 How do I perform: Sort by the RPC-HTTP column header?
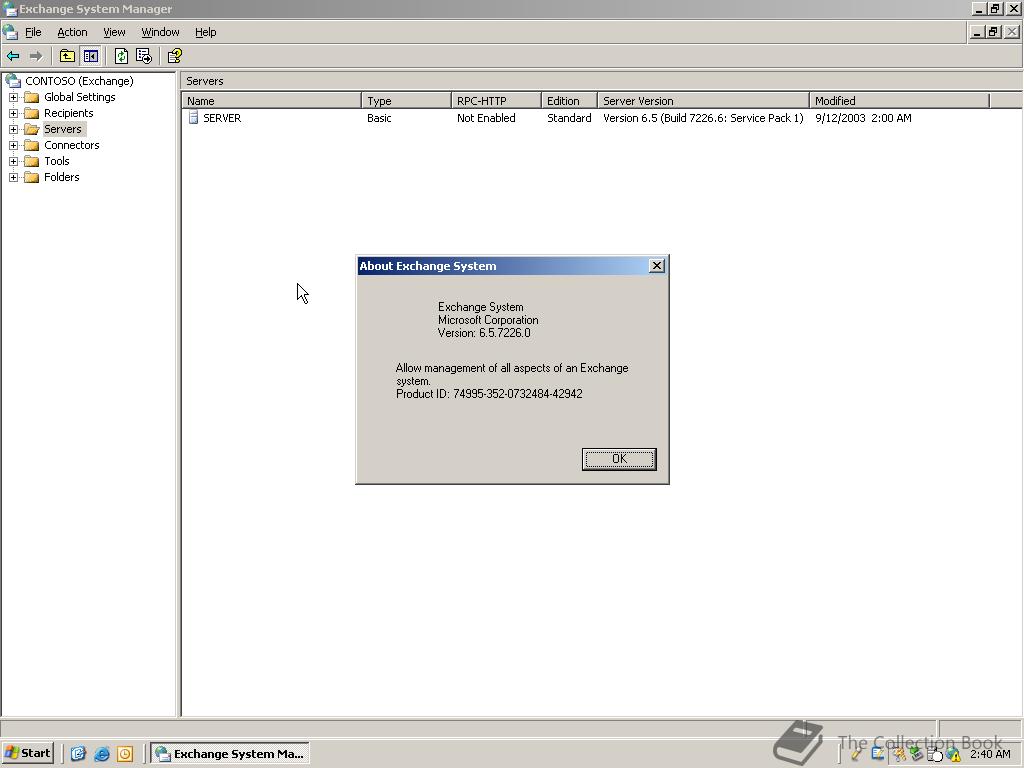coord(496,101)
